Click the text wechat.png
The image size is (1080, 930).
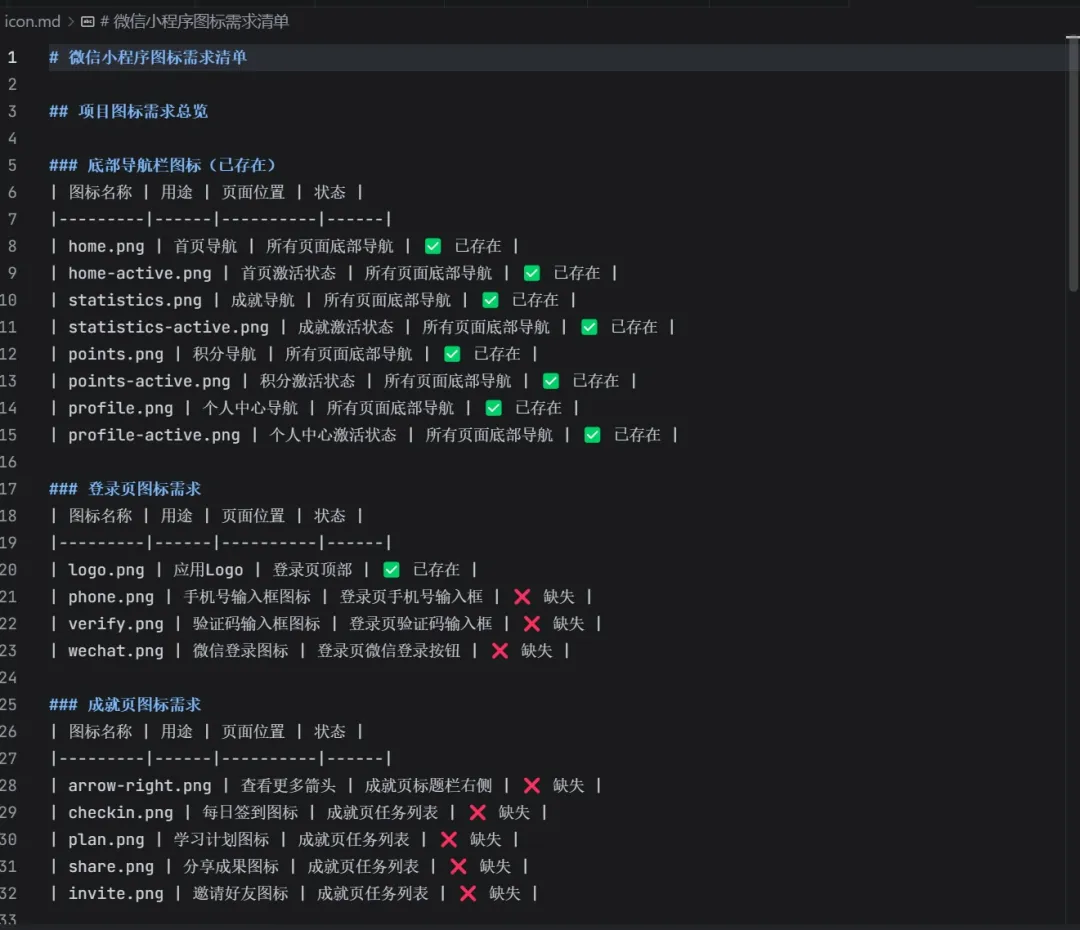tap(116, 650)
